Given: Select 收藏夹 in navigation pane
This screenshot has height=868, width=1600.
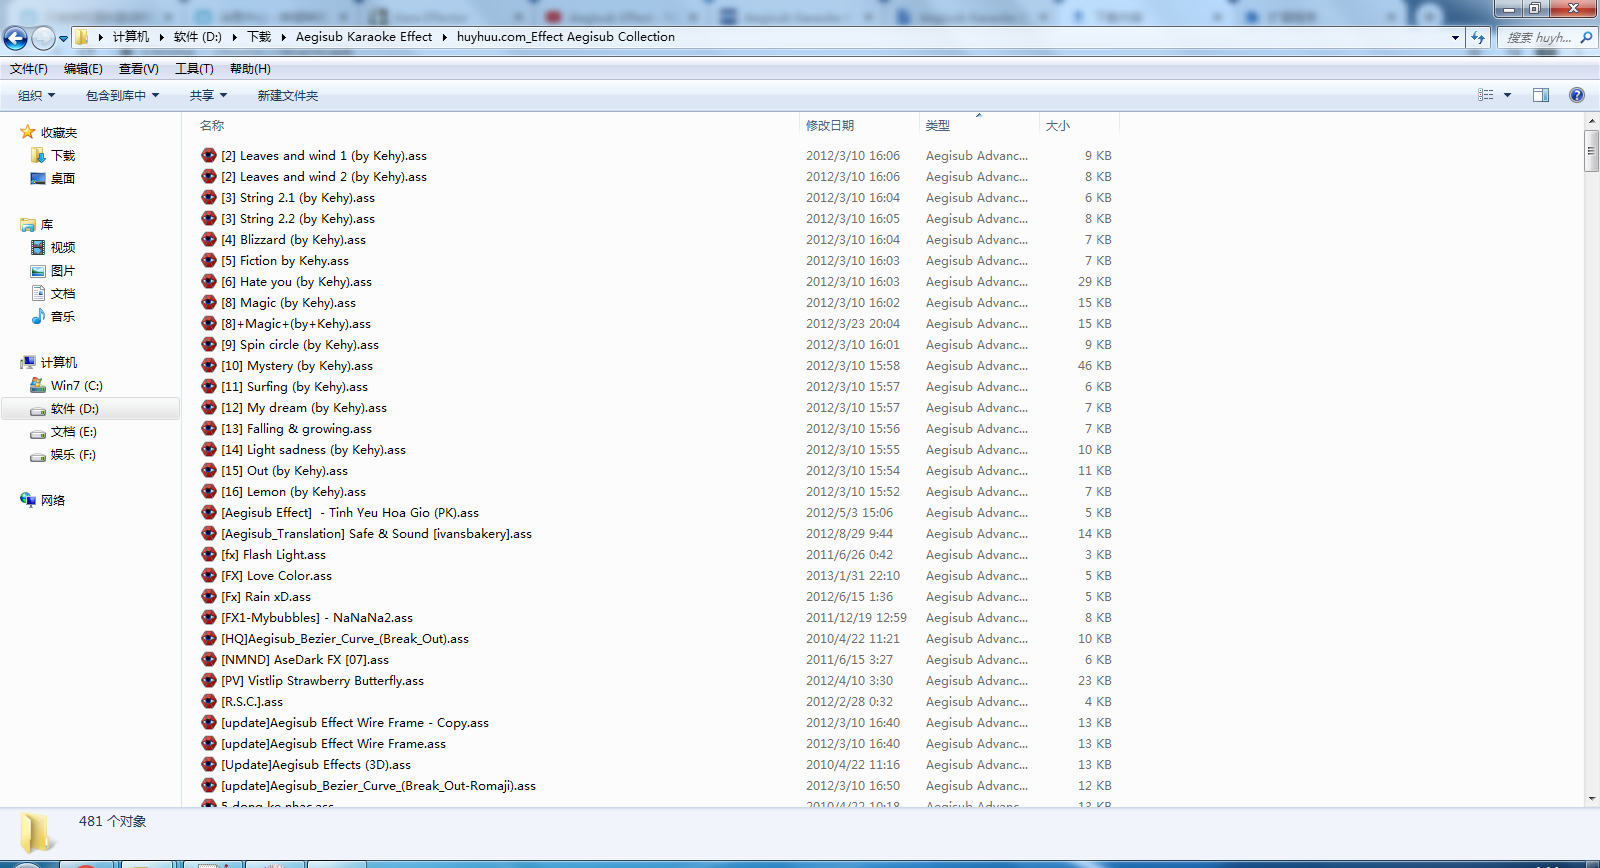Looking at the screenshot, I should [59, 132].
